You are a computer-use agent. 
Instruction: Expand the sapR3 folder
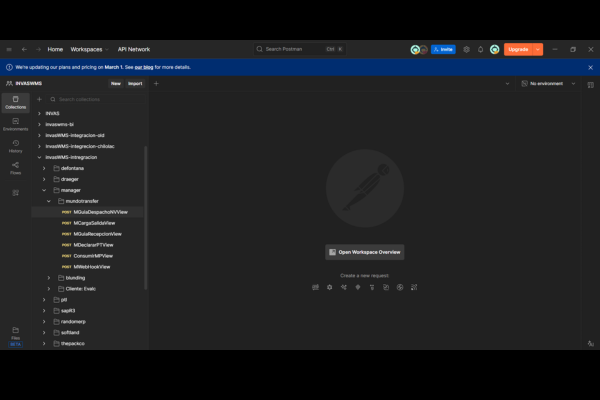[x=44, y=310]
